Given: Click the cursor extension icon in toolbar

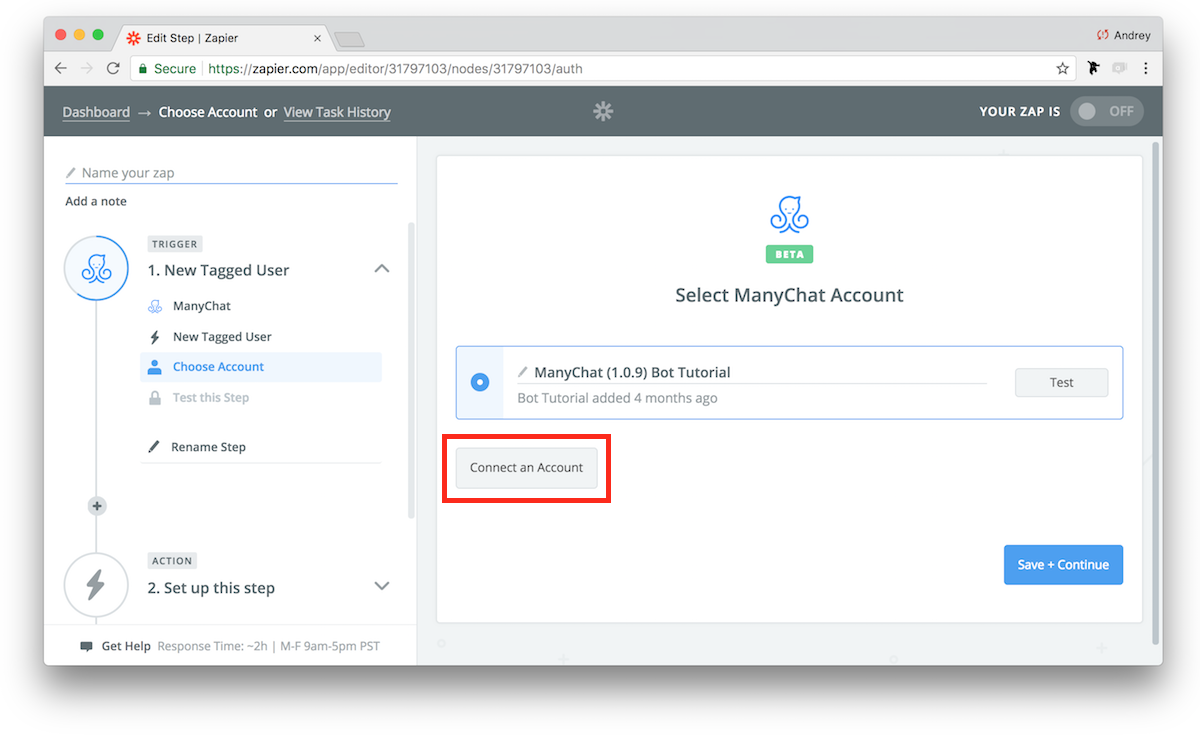Looking at the screenshot, I should click(1094, 68).
